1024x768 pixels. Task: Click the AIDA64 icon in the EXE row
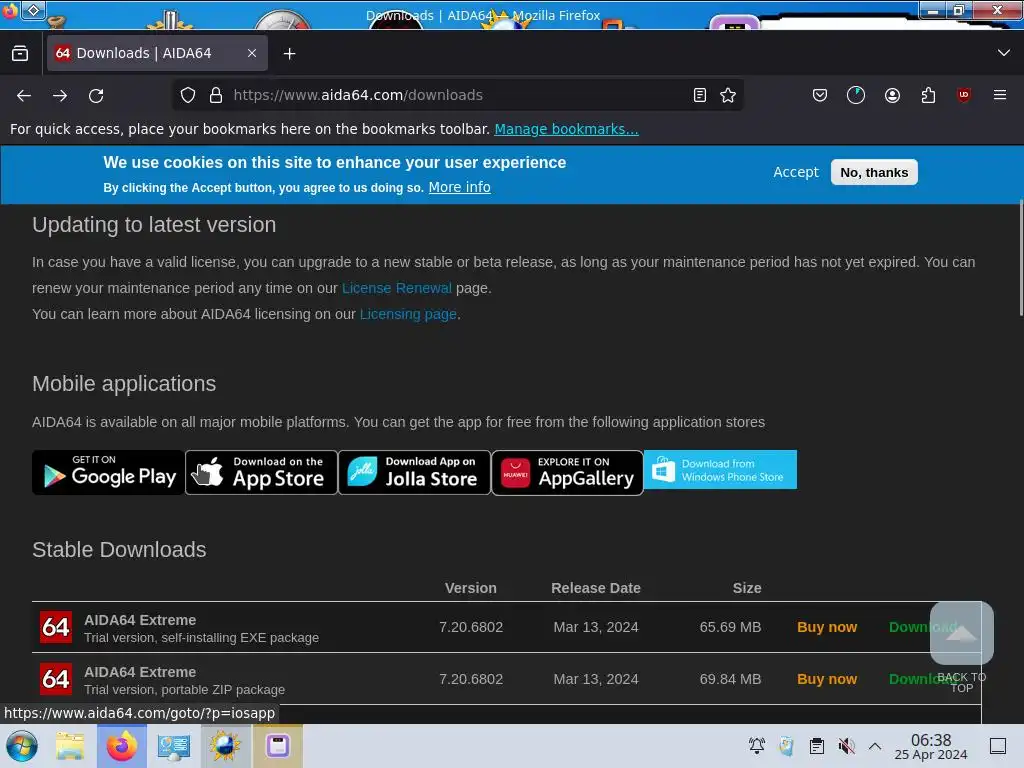pyautogui.click(x=56, y=627)
